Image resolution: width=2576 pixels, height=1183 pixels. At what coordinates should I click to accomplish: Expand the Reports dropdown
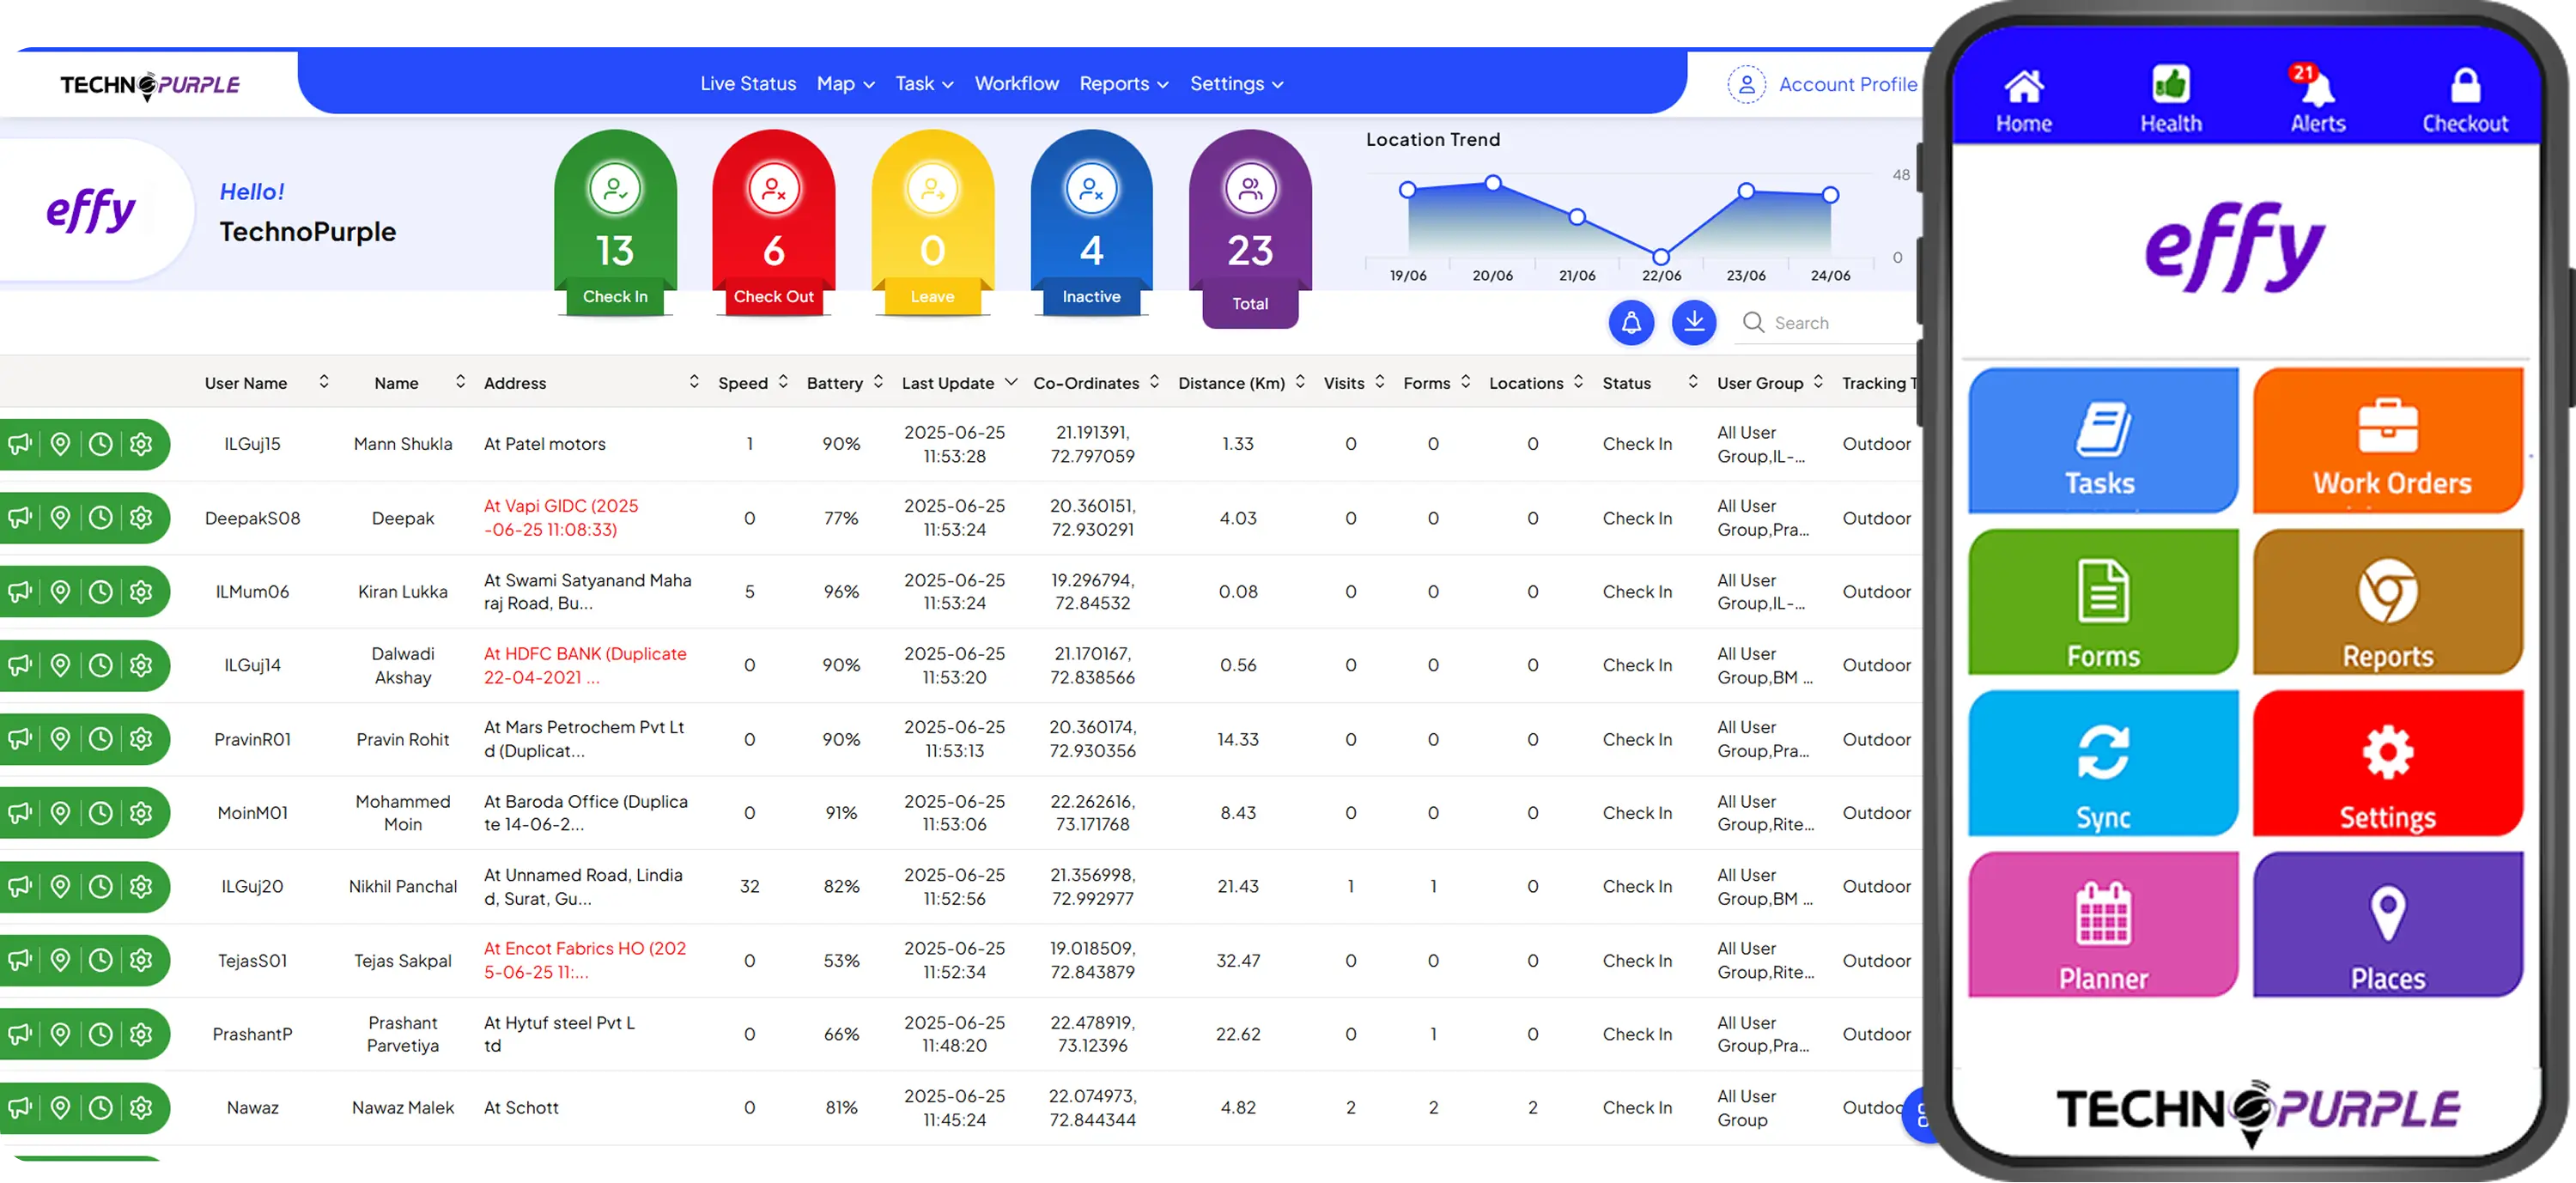[1122, 84]
